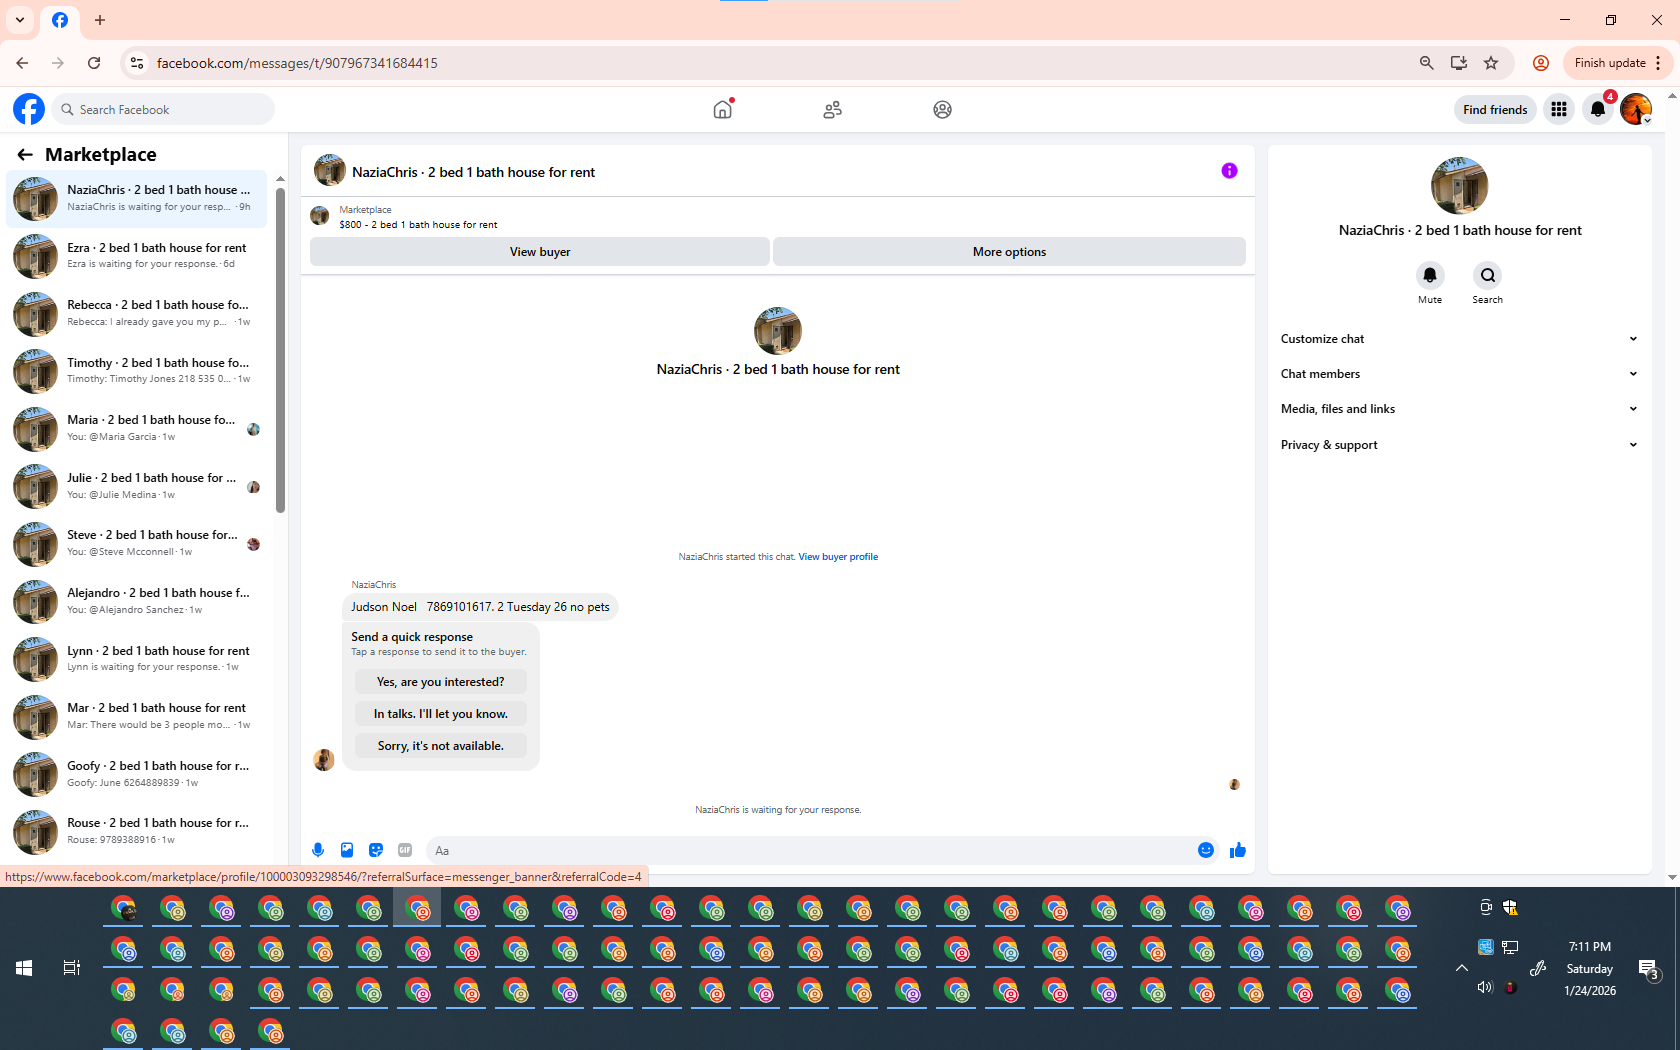1680x1050 pixels.
Task: Bookmark this tab with the star icon
Action: point(1491,63)
